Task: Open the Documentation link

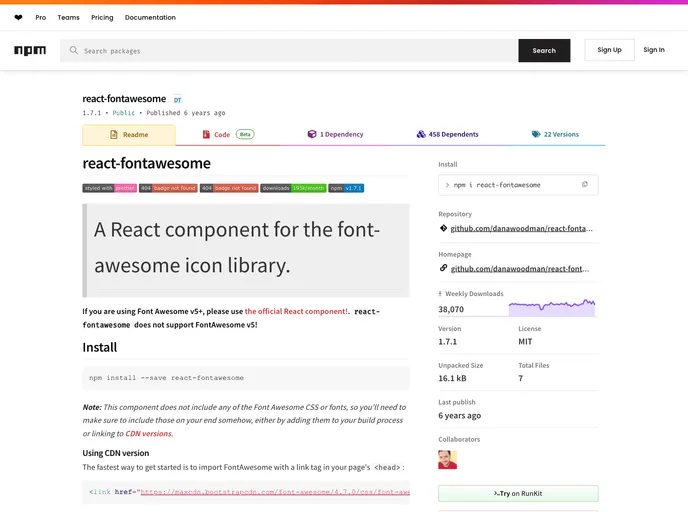Action: click(x=150, y=18)
